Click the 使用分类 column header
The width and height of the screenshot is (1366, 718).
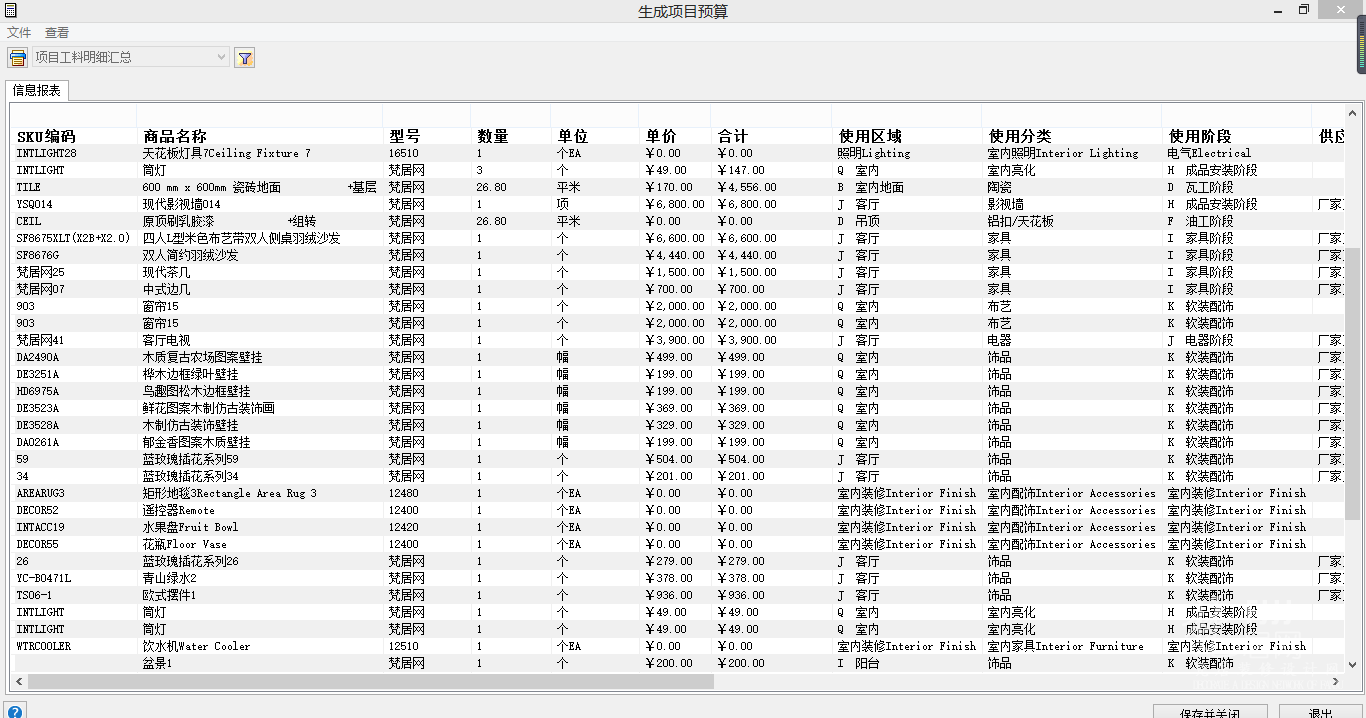(1020, 136)
